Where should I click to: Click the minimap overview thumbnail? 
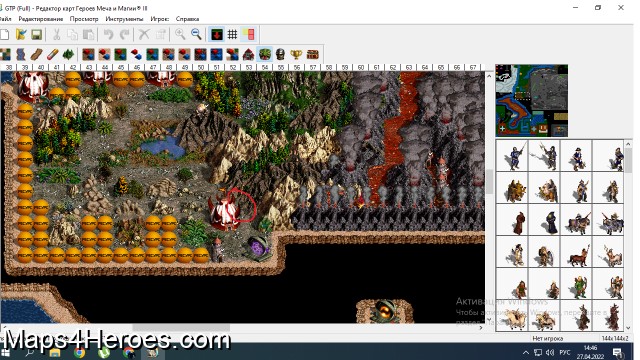click(x=531, y=100)
